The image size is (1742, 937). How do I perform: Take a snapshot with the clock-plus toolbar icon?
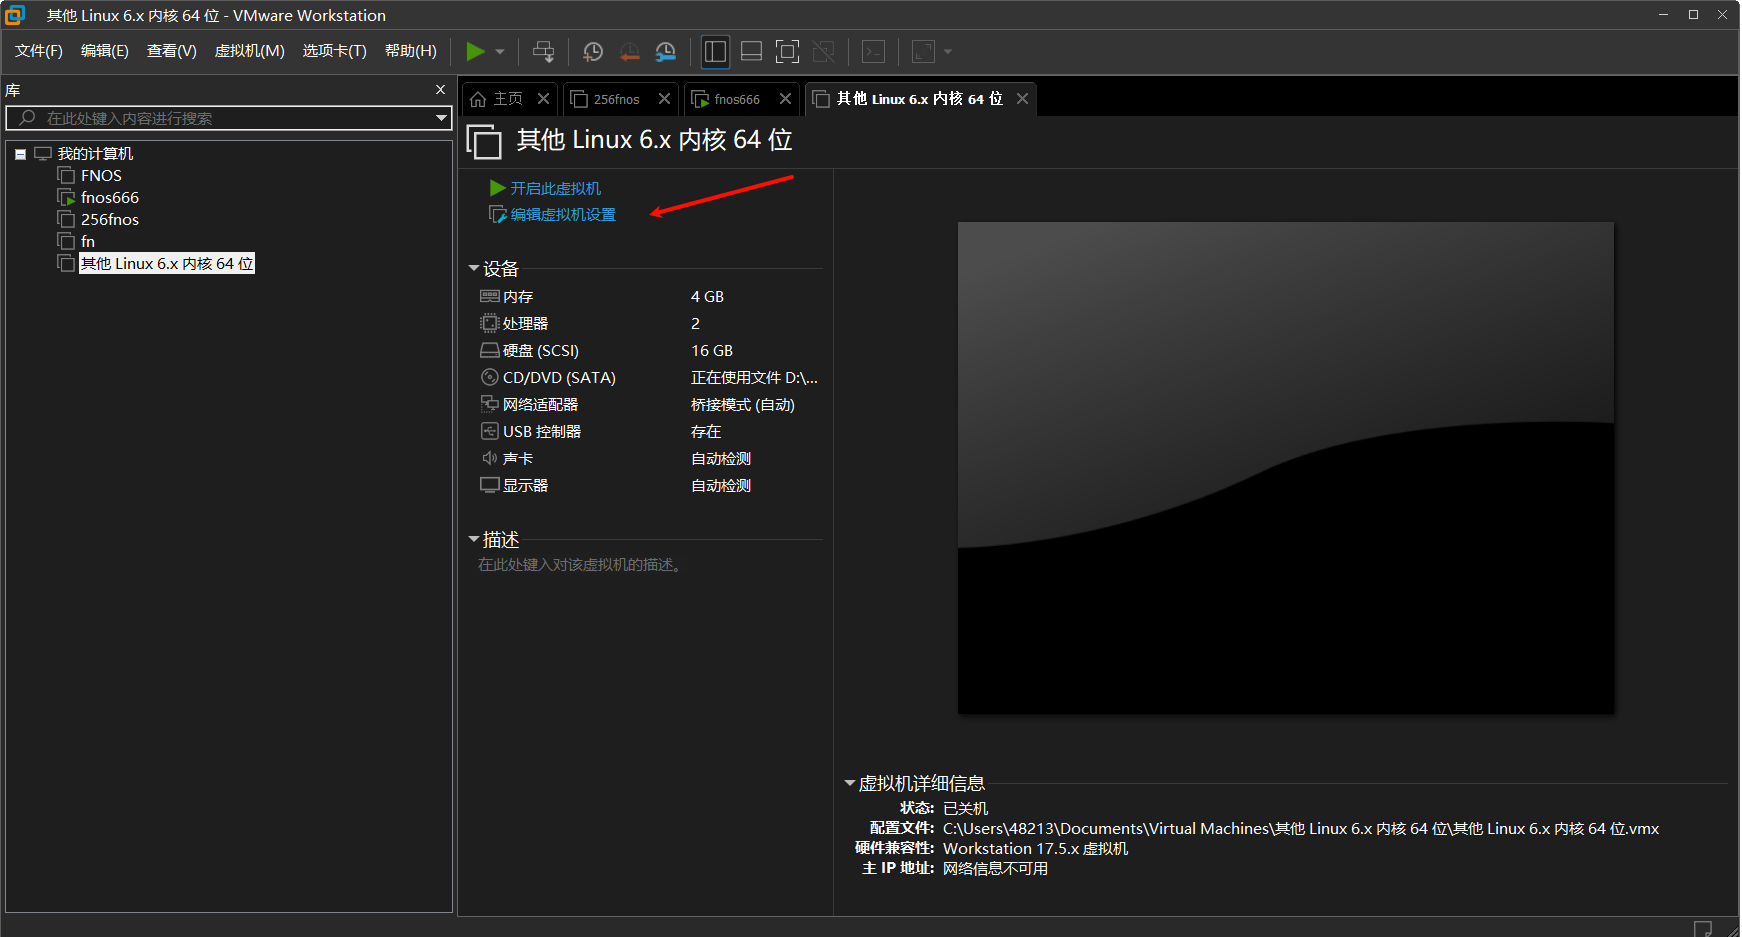click(593, 51)
